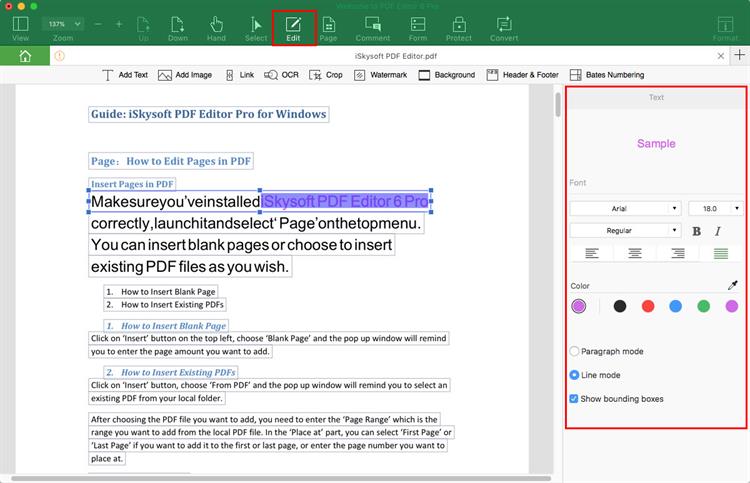This screenshot has height=483, width=750.
Task: Click the horizontal scrollbar at bottom
Action: coord(281,478)
